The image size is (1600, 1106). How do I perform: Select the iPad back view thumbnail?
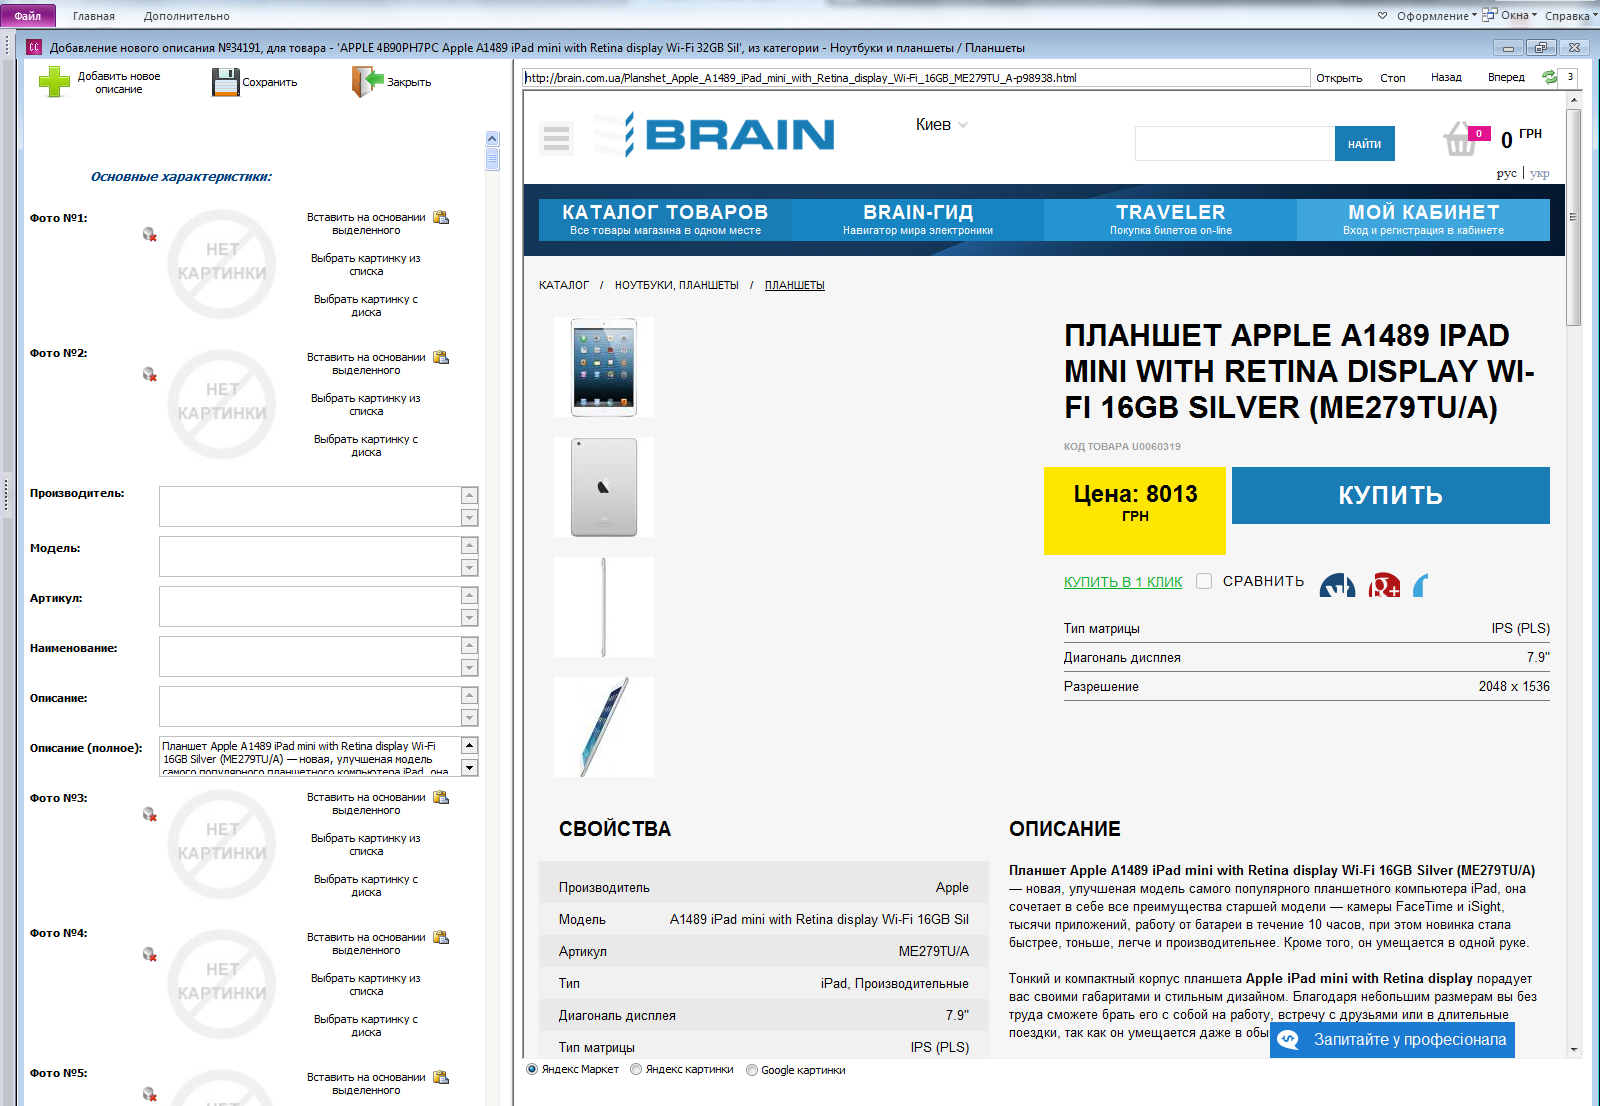tap(604, 487)
